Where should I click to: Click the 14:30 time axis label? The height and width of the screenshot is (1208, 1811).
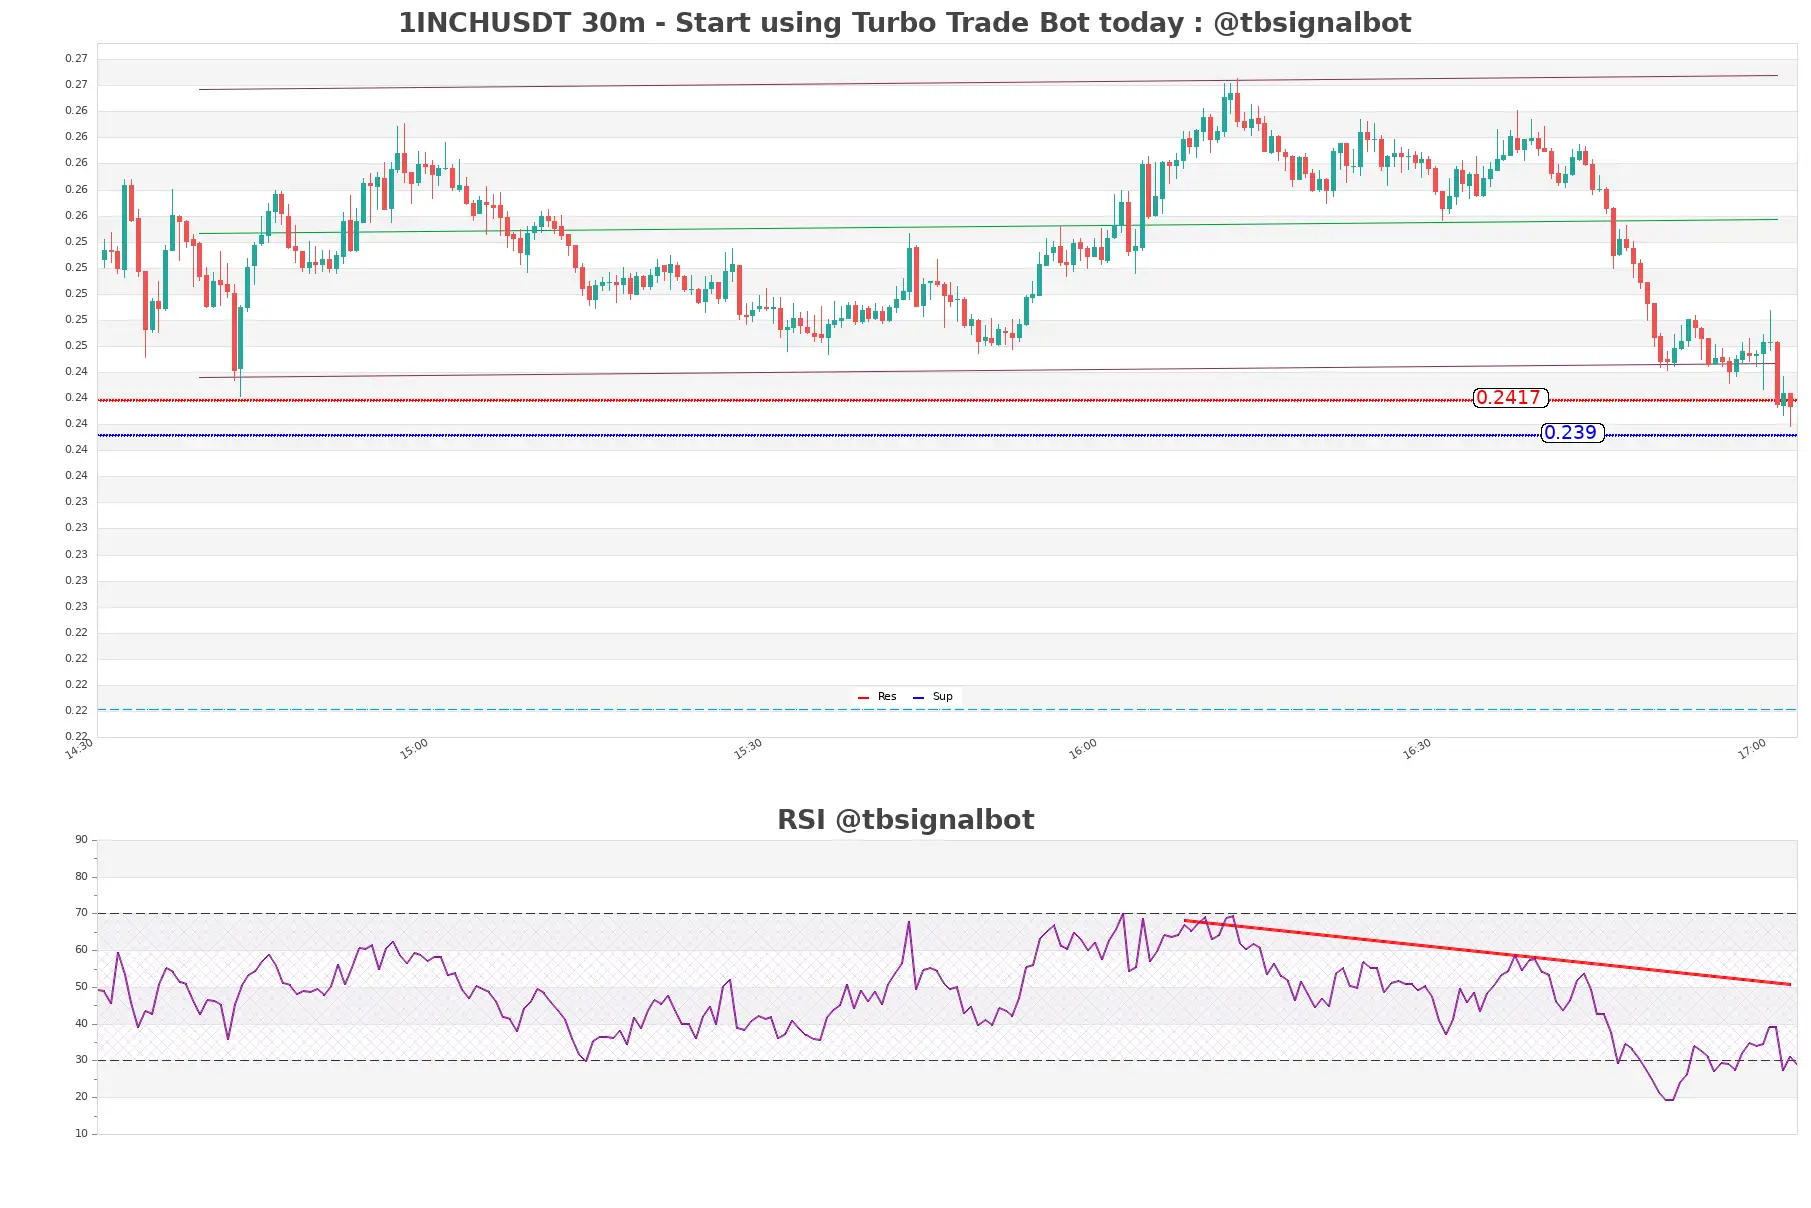click(79, 749)
